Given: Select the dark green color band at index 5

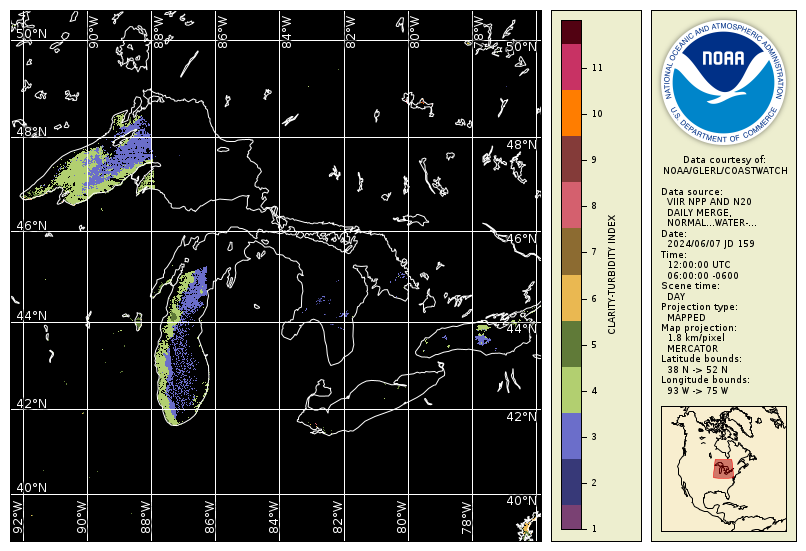Looking at the screenshot, I should pos(571,344).
